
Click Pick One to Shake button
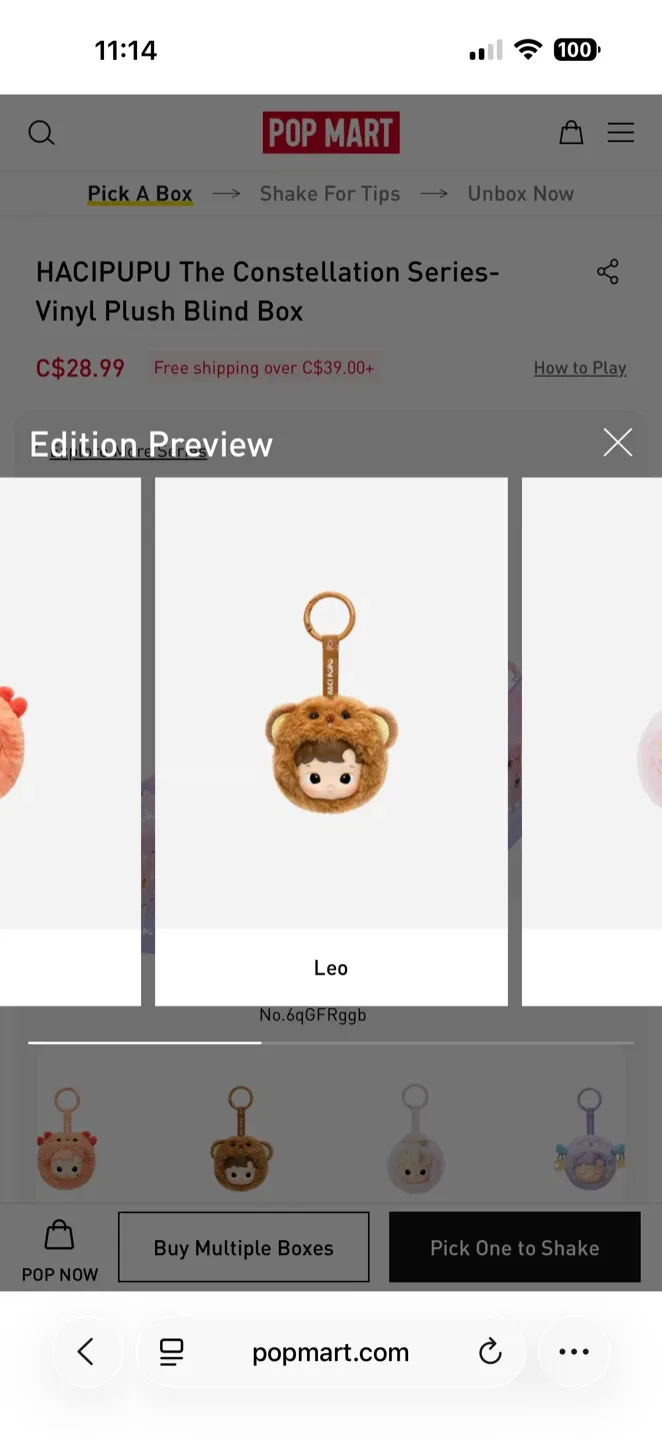(x=515, y=1247)
